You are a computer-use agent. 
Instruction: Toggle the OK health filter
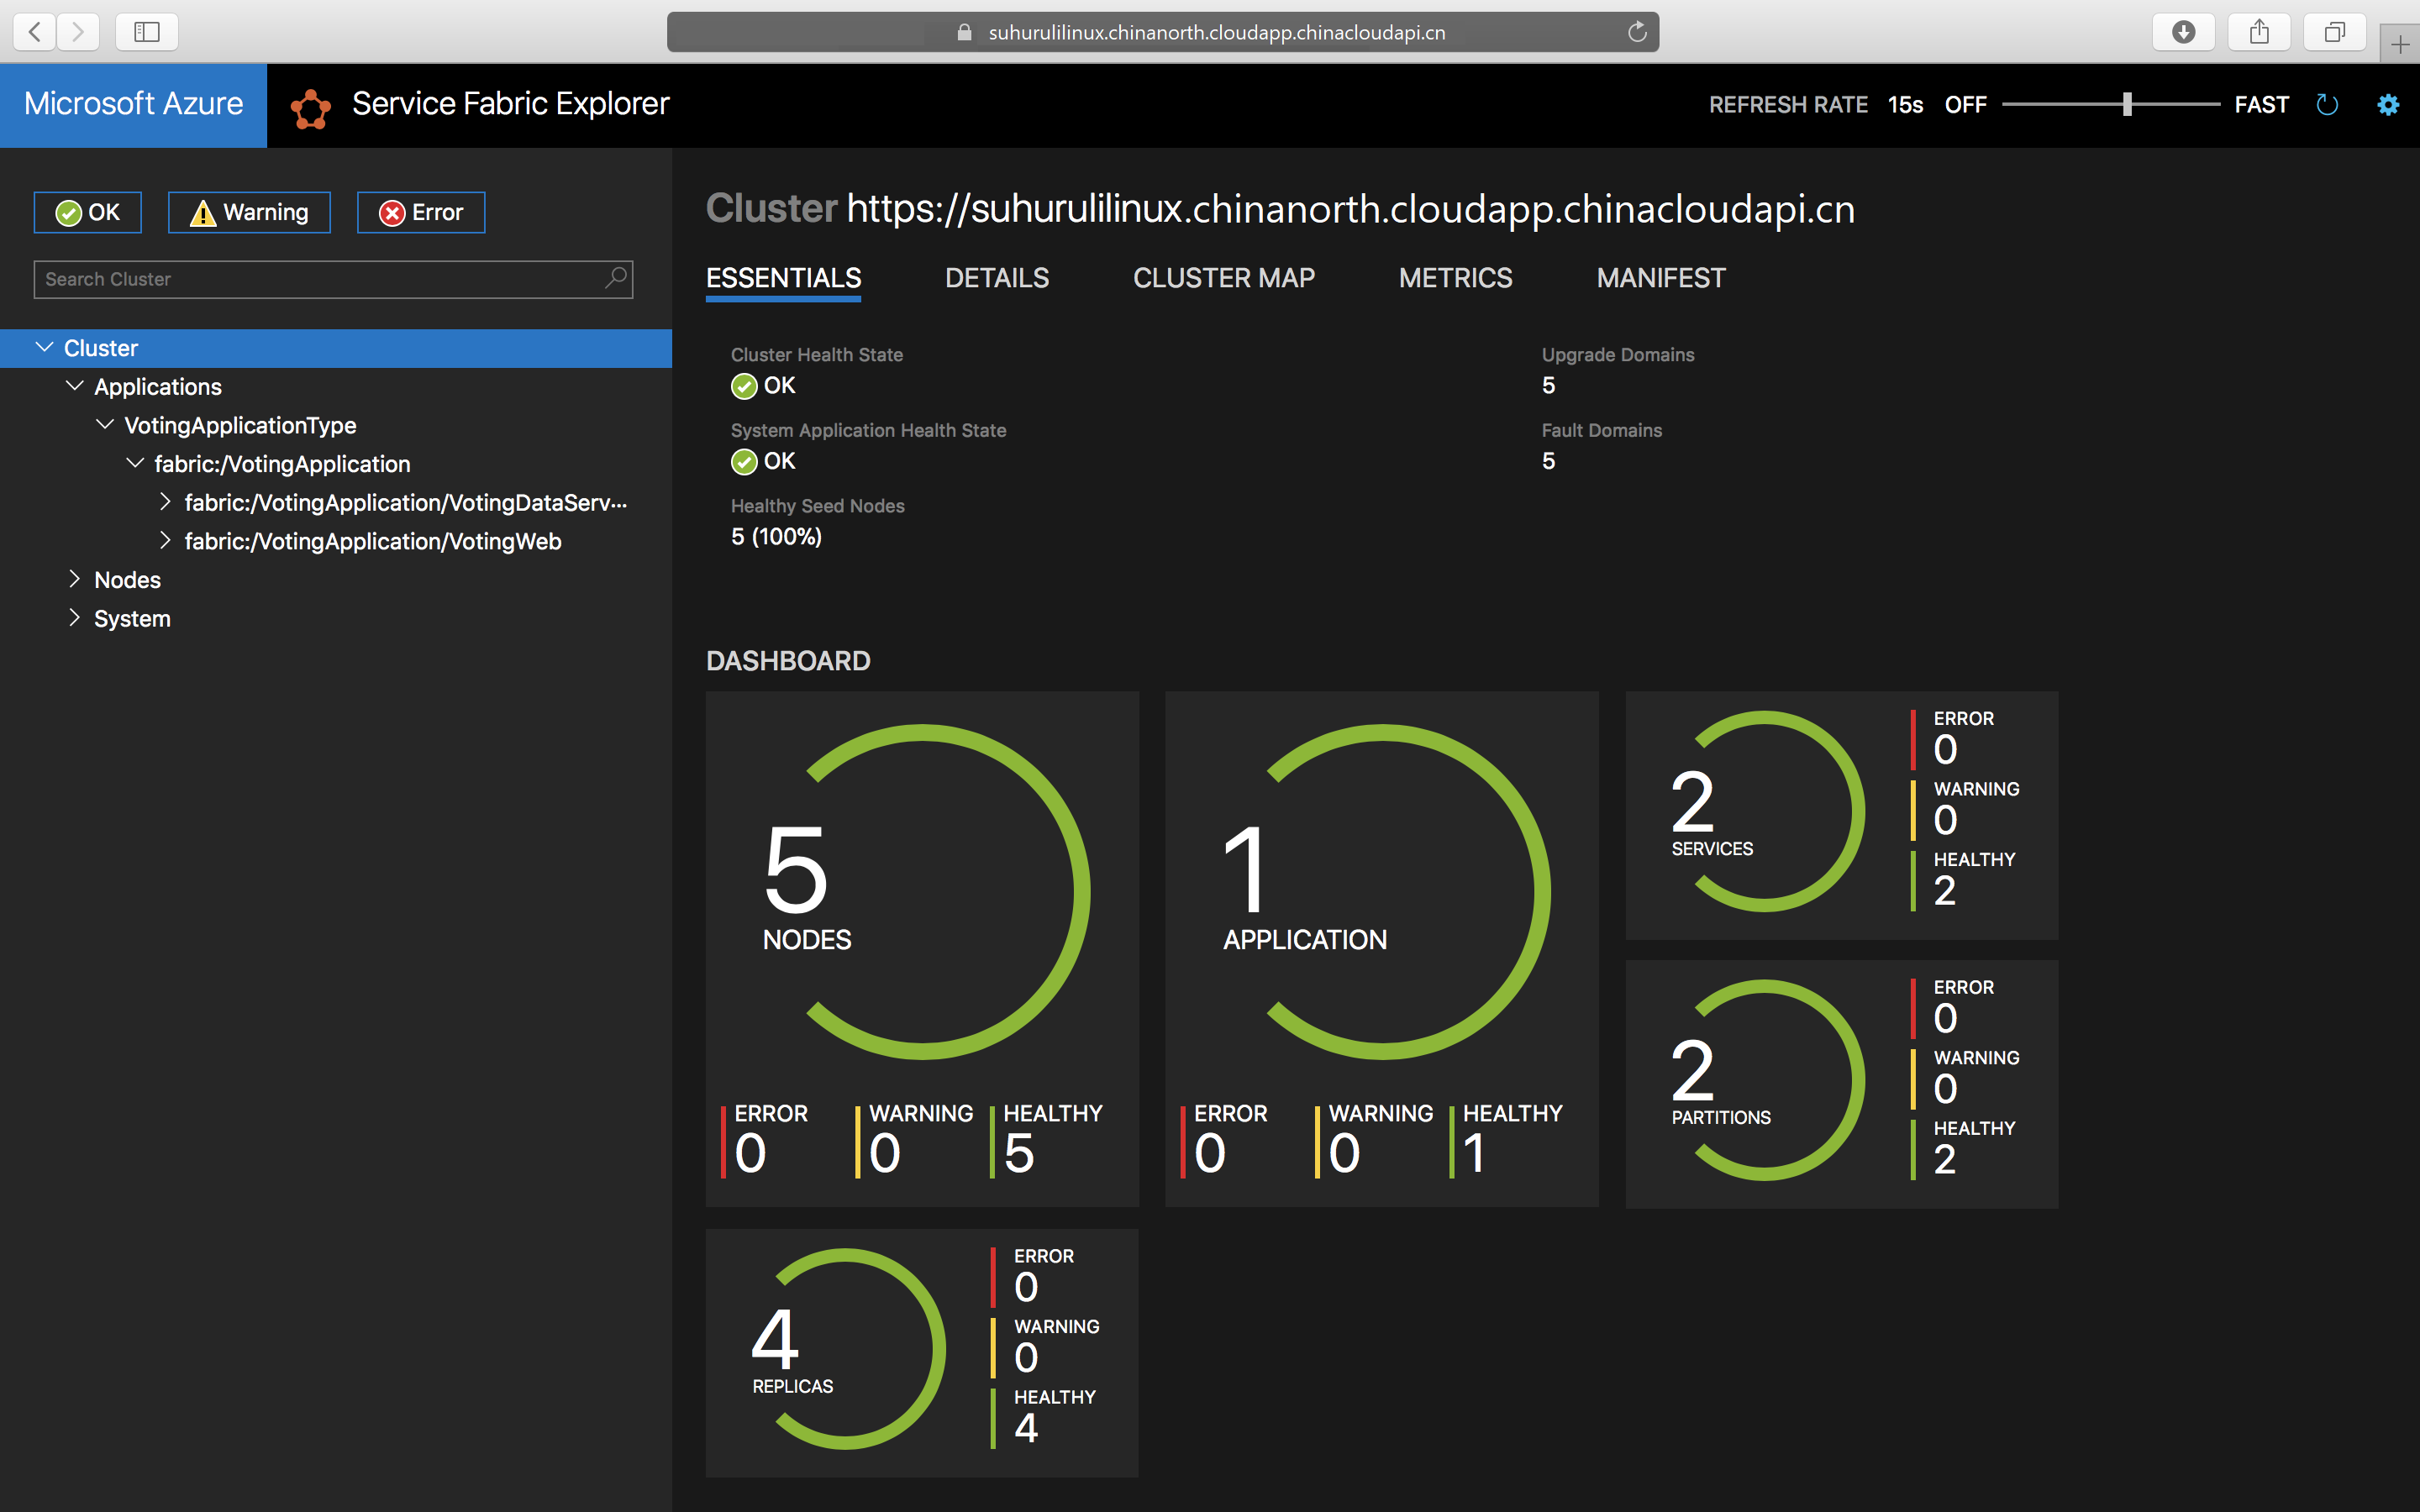(x=88, y=212)
